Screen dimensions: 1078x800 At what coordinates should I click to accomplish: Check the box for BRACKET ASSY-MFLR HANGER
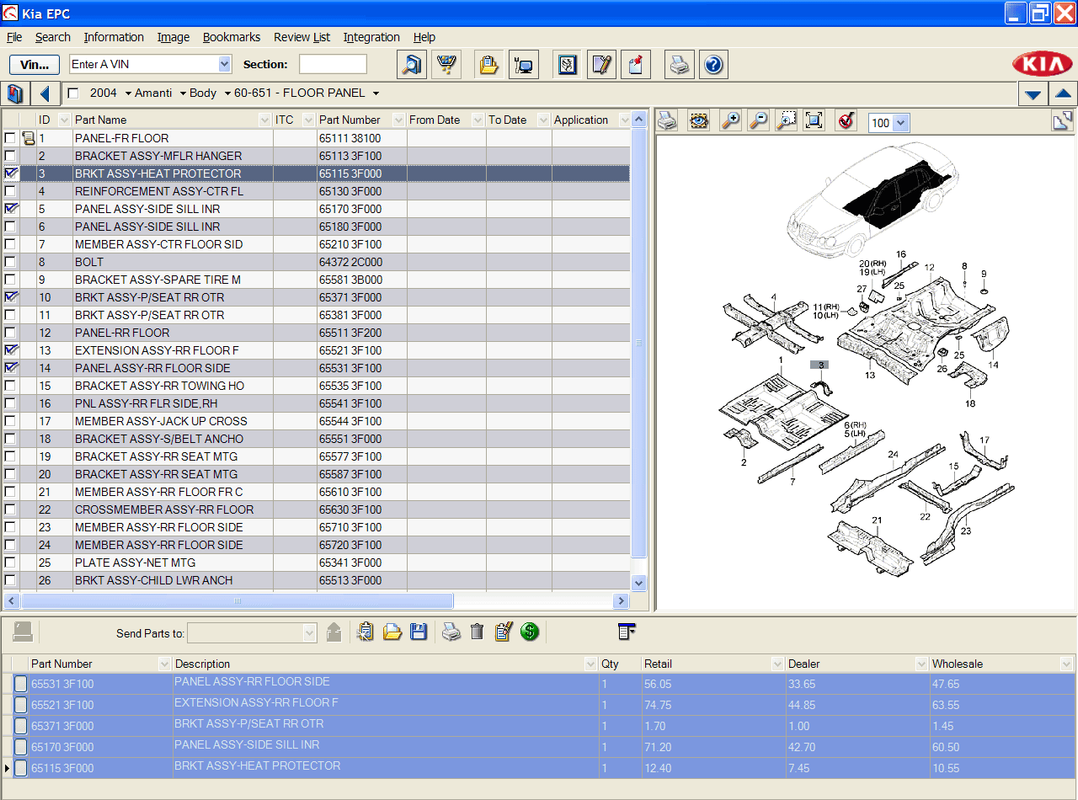coord(10,156)
